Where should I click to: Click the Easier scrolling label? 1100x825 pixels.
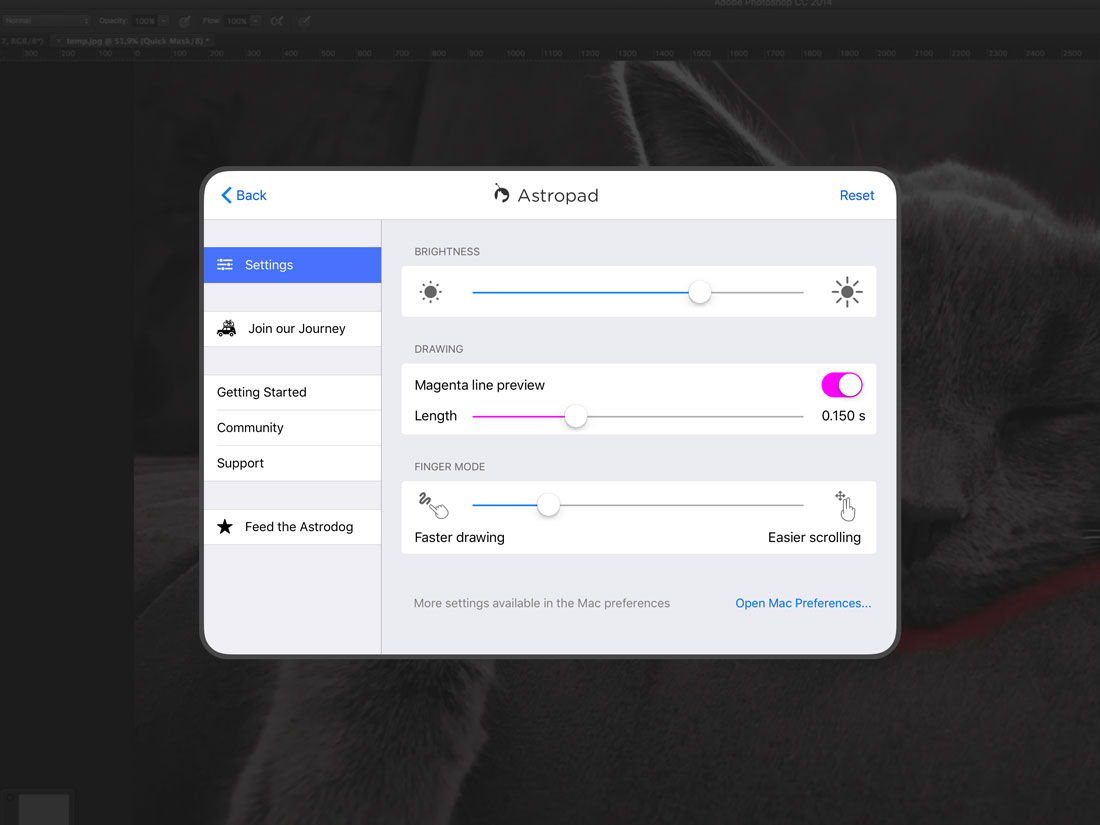814,537
